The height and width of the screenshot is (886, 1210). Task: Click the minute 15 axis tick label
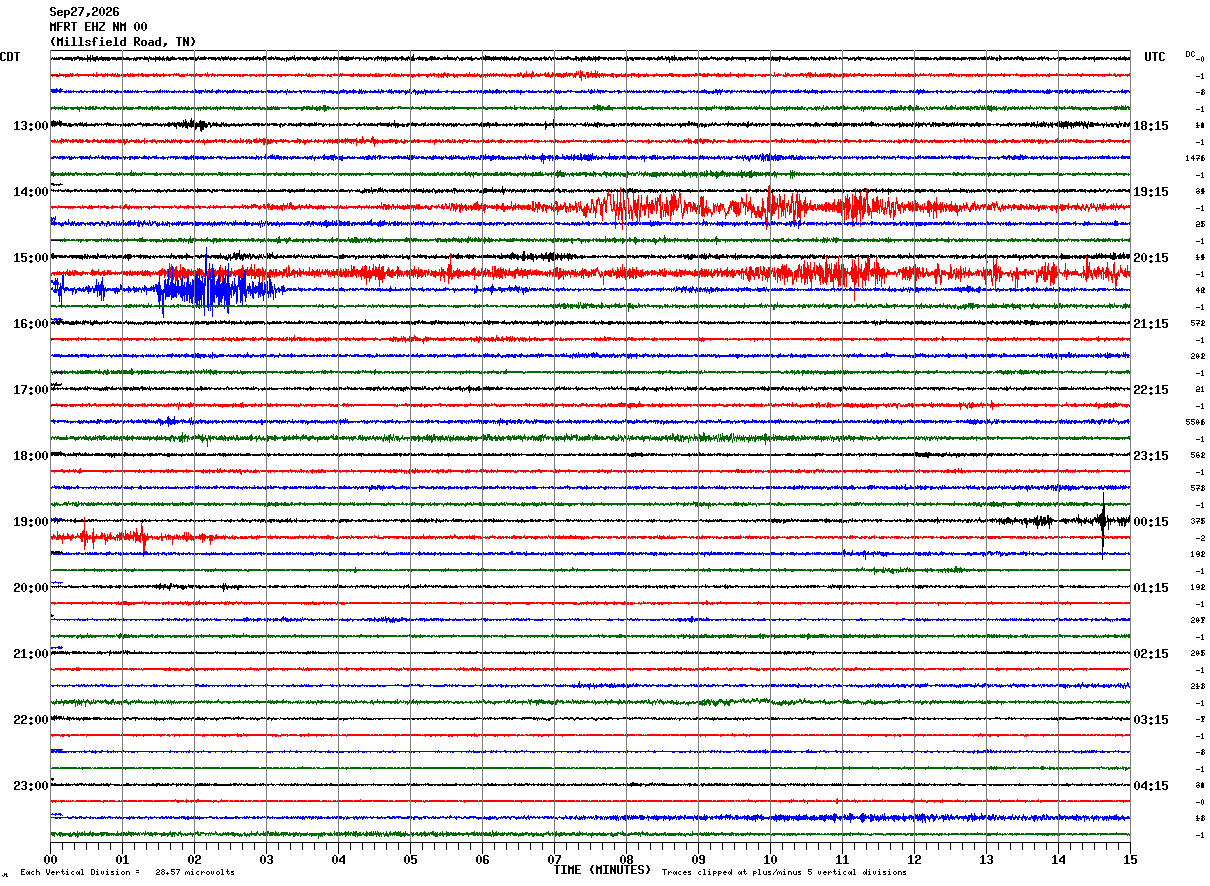(x=1130, y=859)
